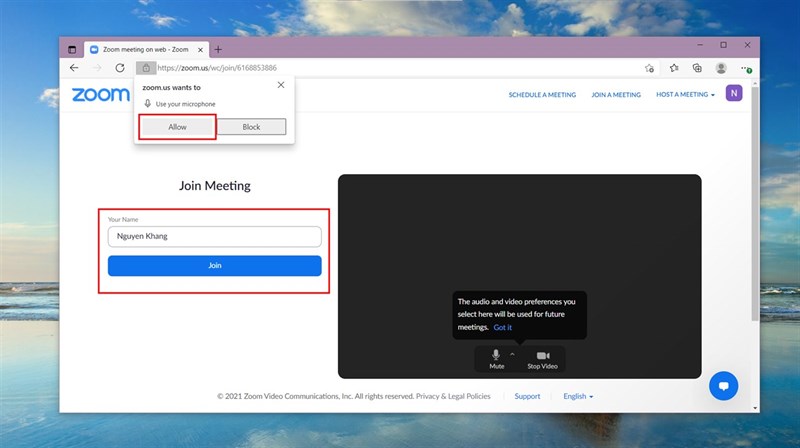Close the Zoom meeting on web tab
Screen dimensions: 800x448
(x=201, y=49)
